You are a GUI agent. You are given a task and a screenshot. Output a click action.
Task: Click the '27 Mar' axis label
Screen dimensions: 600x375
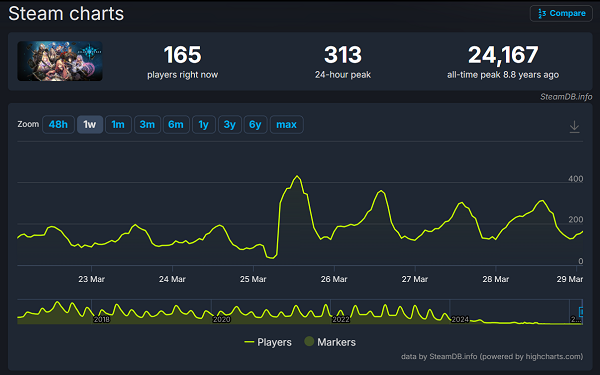415,279
